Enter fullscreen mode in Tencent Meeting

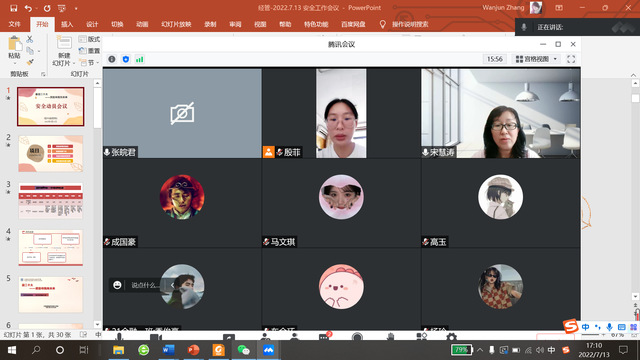(571, 59)
